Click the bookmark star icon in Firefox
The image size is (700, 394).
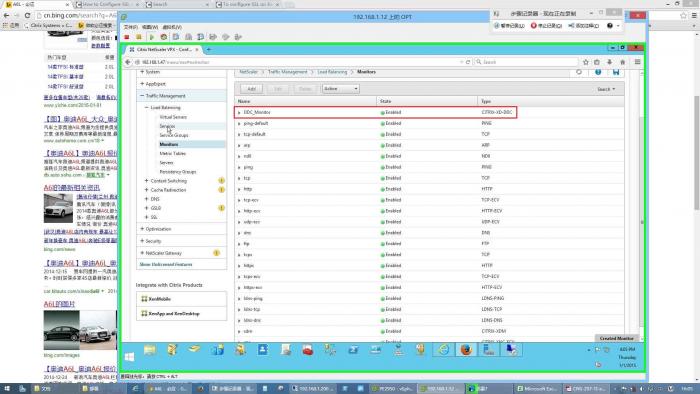pyautogui.click(x=586, y=62)
